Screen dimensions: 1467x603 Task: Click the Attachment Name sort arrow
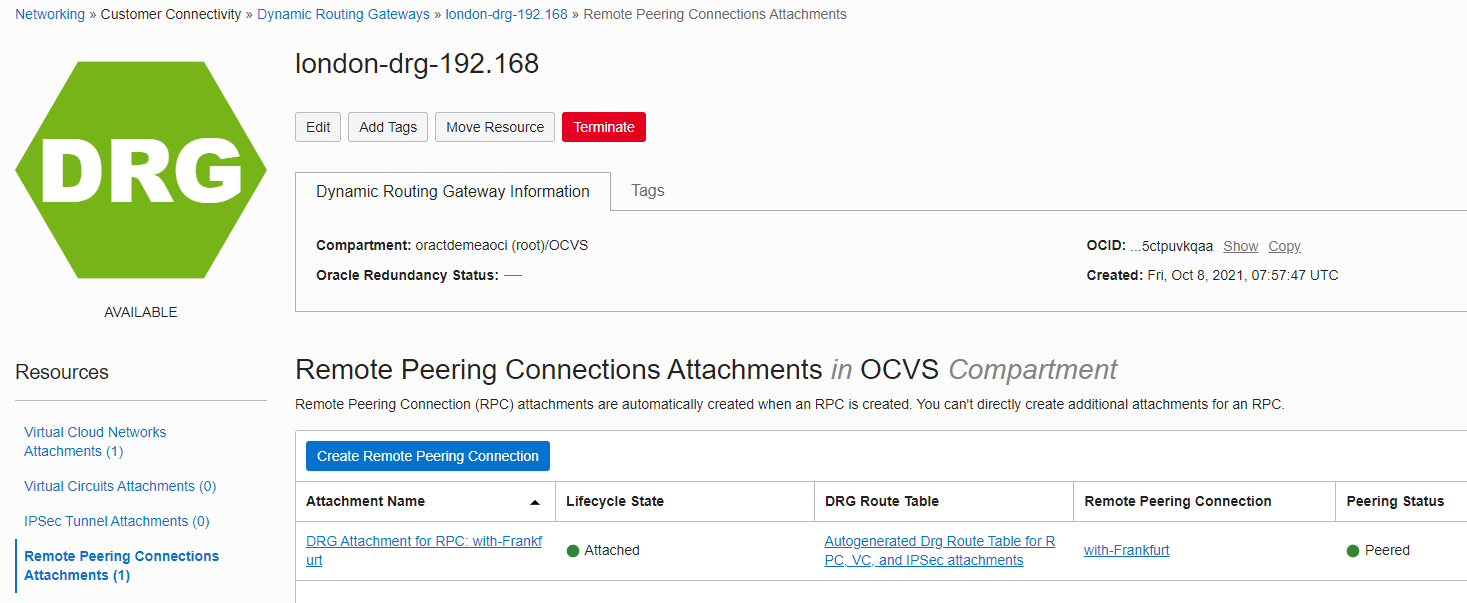click(x=535, y=502)
